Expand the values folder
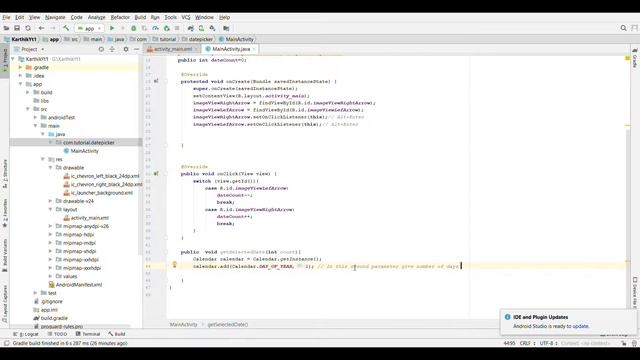640x360 pixels. 50,276
